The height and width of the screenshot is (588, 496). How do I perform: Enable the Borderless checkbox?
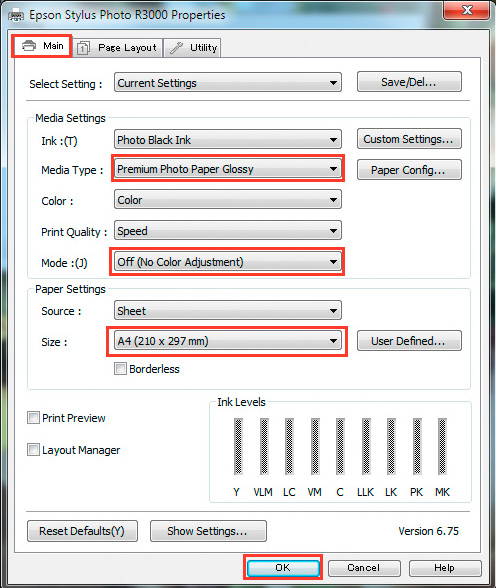click(x=120, y=369)
